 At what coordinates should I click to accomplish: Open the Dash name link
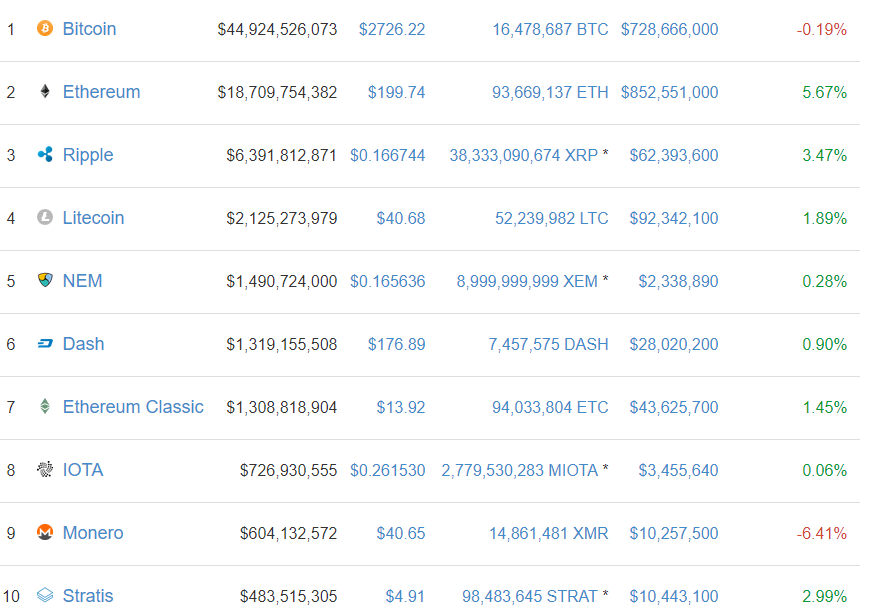83,344
